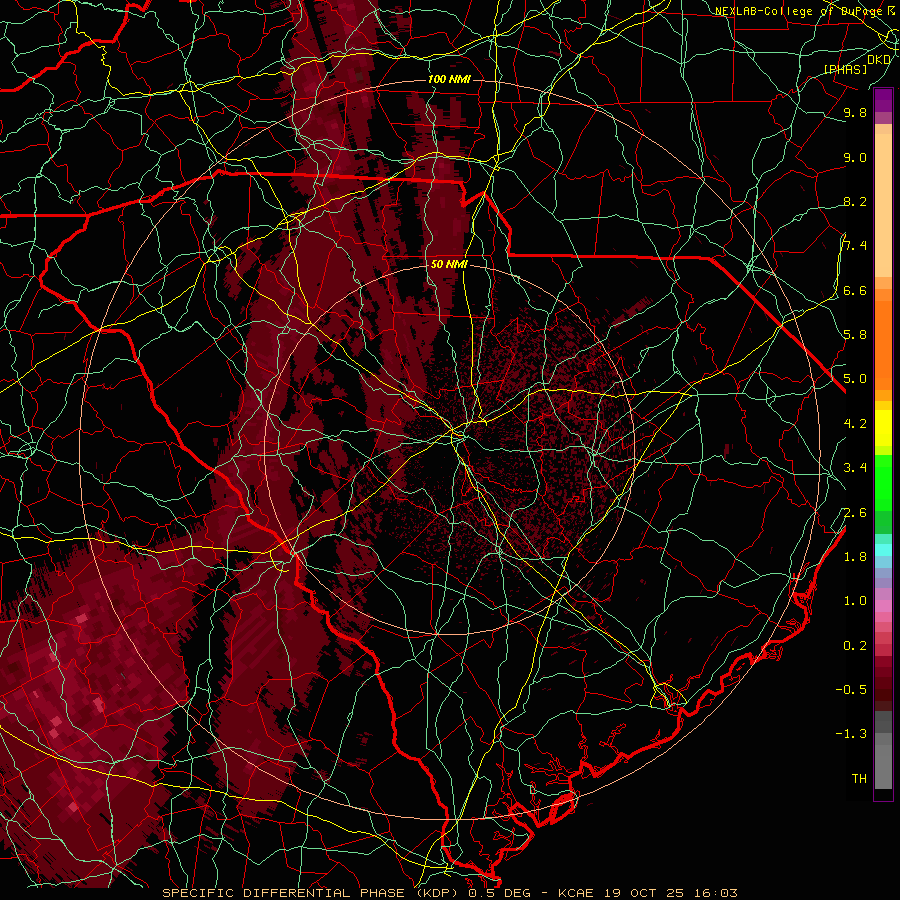900x900 pixels.
Task: Pick the orange colorbar segment
Action: pyautogui.click(x=883, y=344)
